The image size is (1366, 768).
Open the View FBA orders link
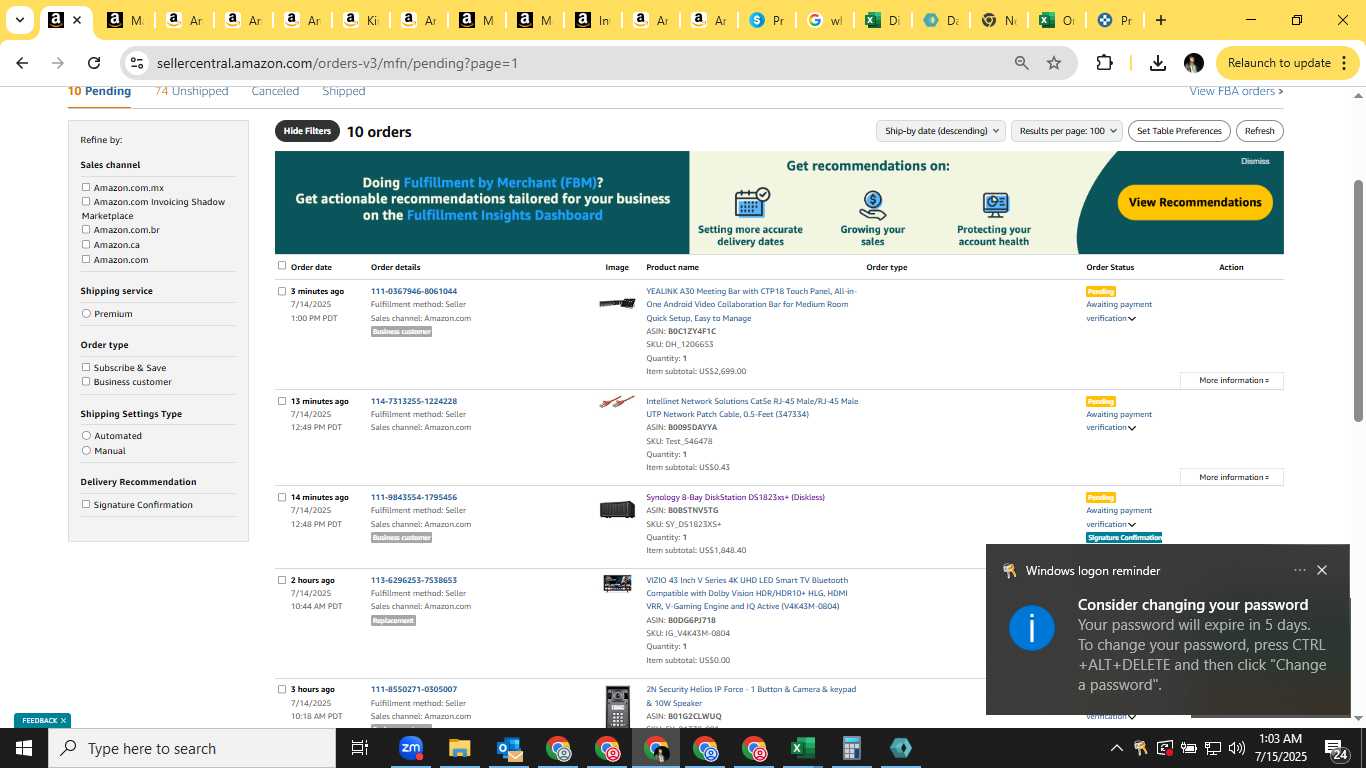(1236, 91)
